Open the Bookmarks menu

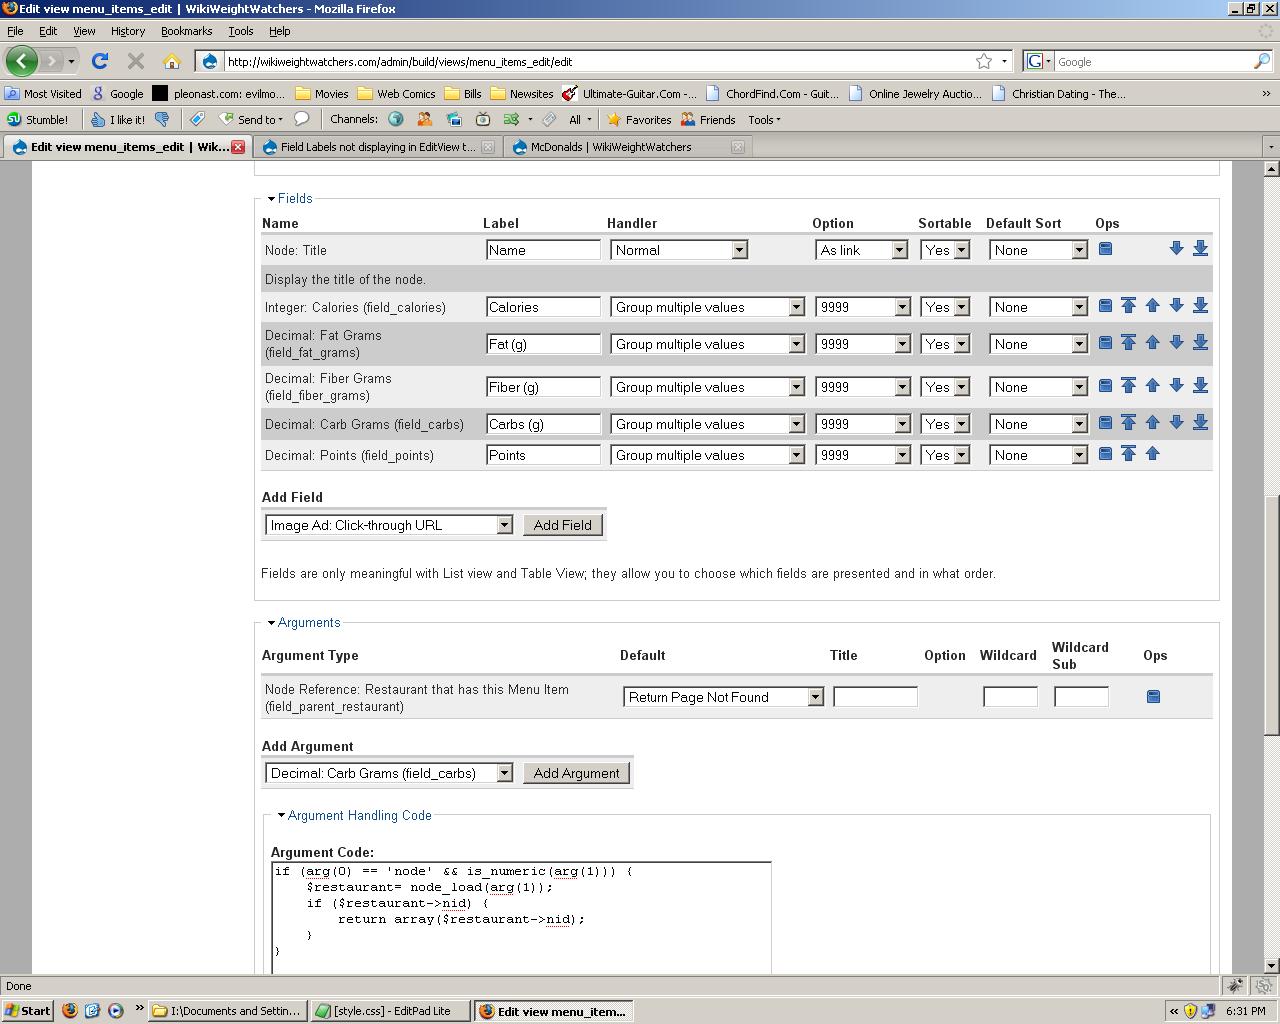(186, 31)
